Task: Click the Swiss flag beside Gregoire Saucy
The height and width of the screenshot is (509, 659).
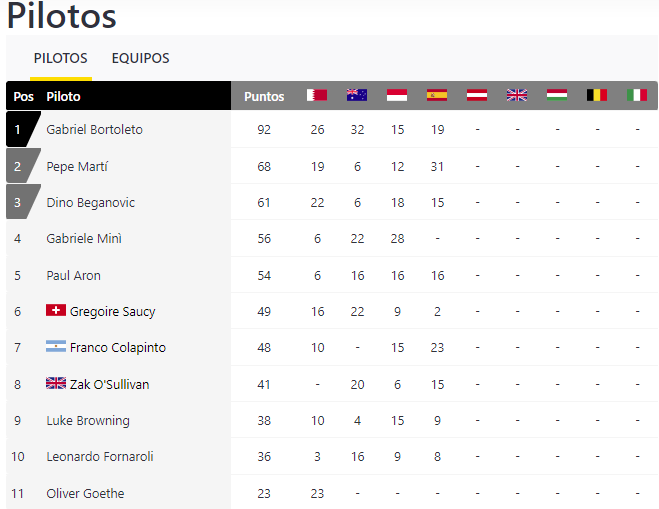Action: point(56,310)
